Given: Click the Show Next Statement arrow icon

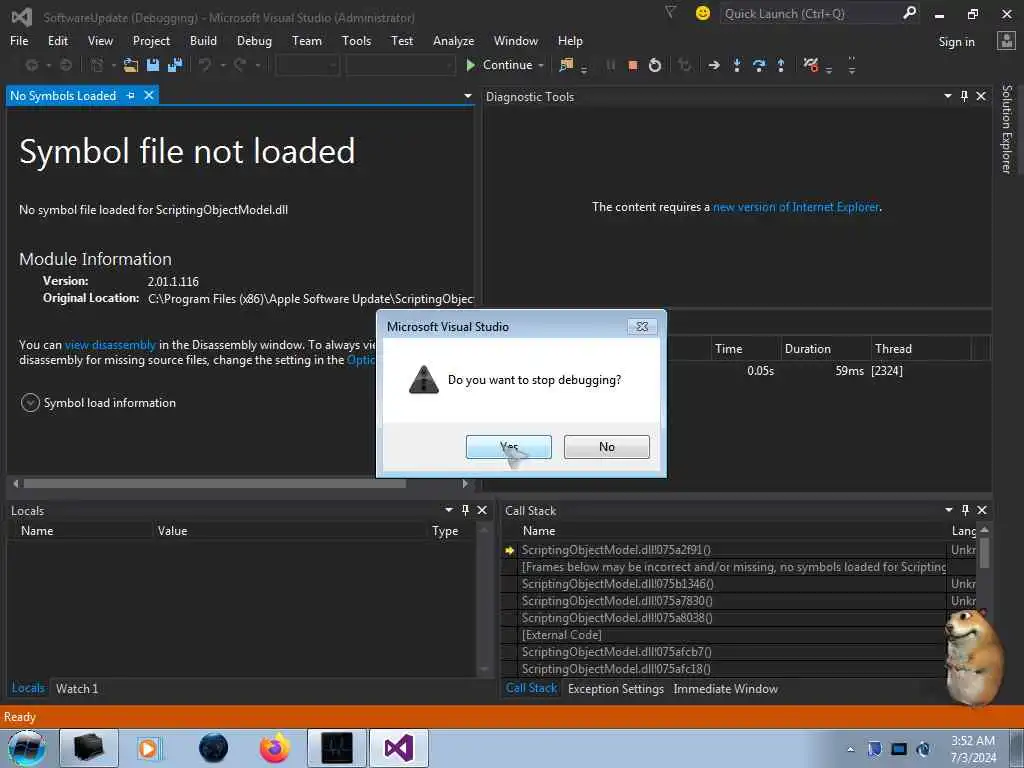Looking at the screenshot, I should (714, 65).
